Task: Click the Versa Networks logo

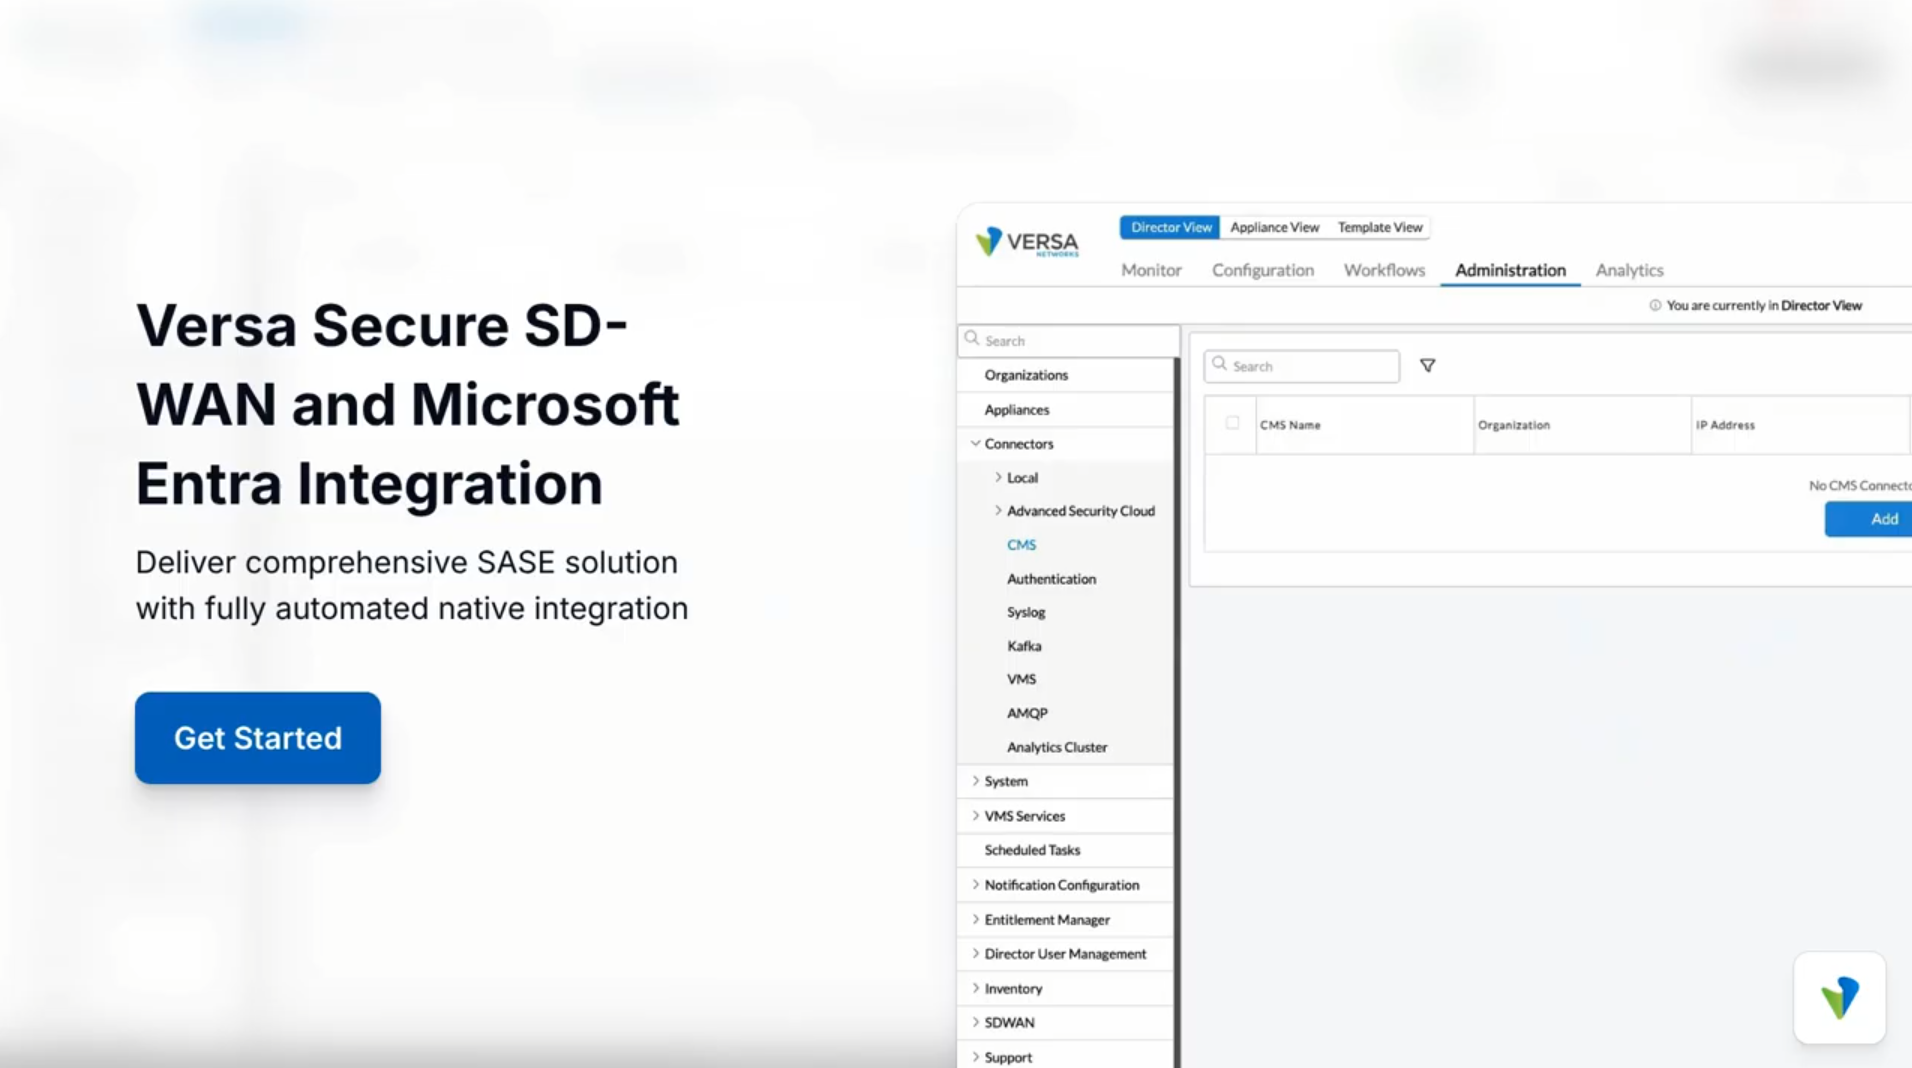Action: click(1027, 242)
